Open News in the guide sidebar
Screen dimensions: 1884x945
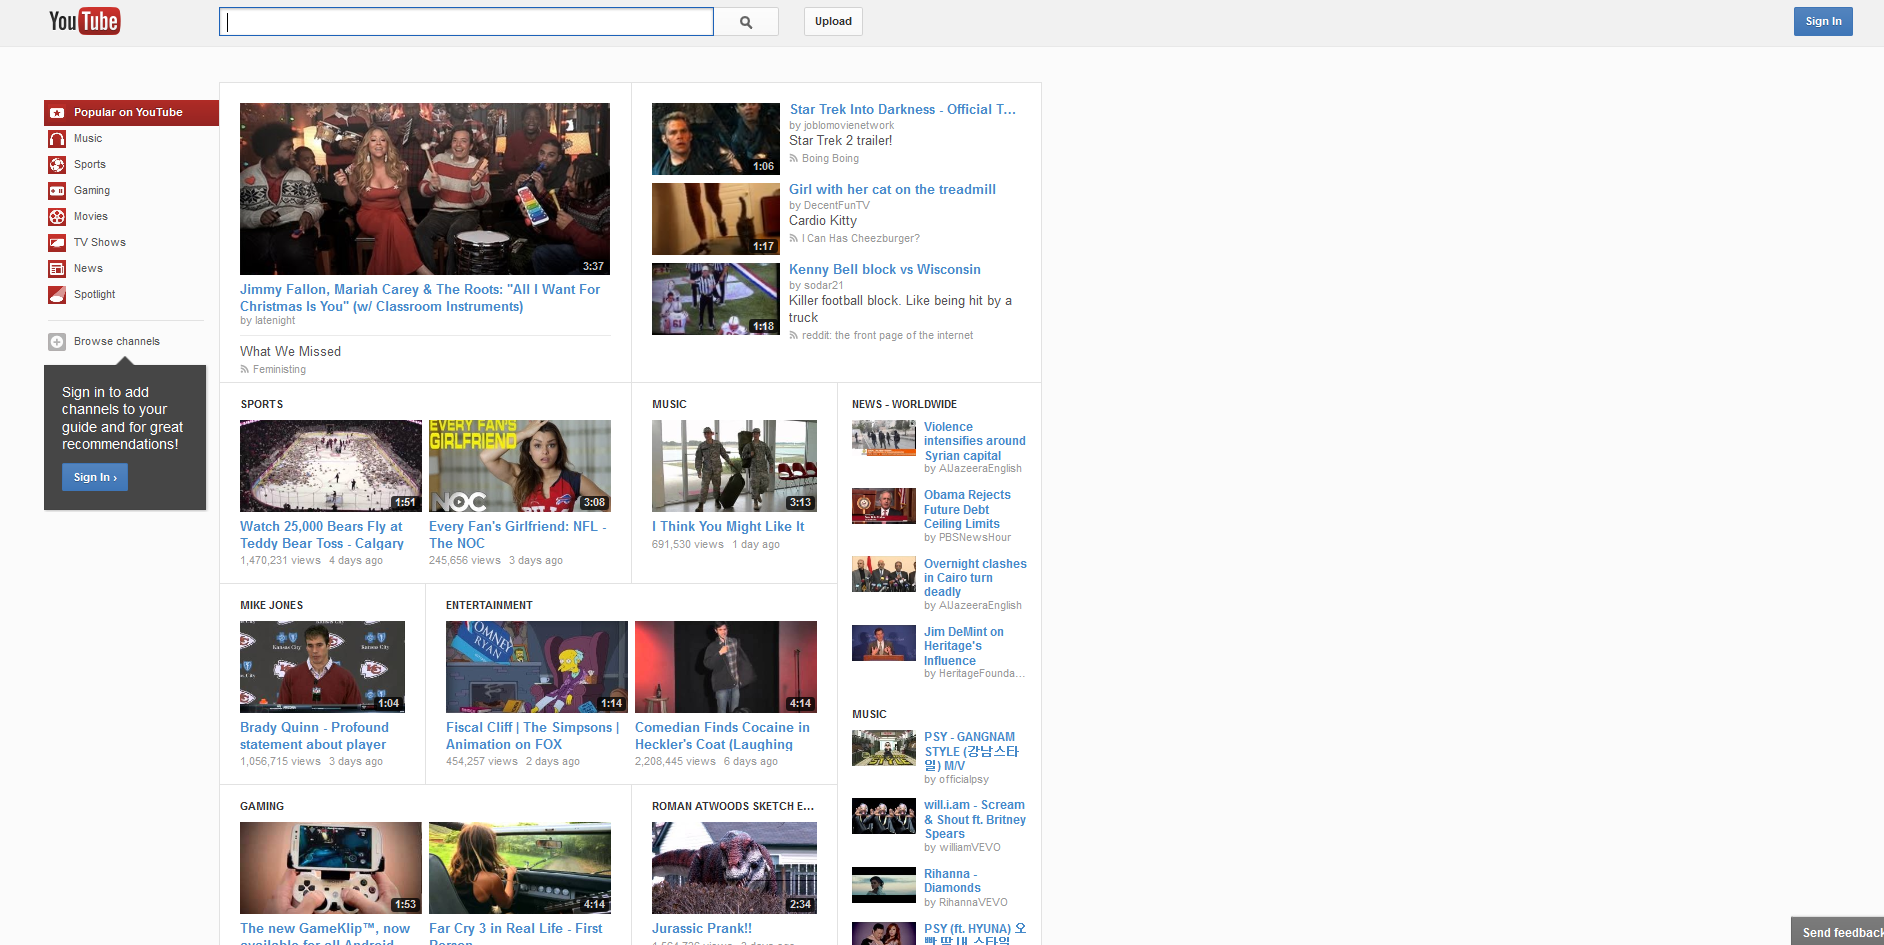(88, 269)
